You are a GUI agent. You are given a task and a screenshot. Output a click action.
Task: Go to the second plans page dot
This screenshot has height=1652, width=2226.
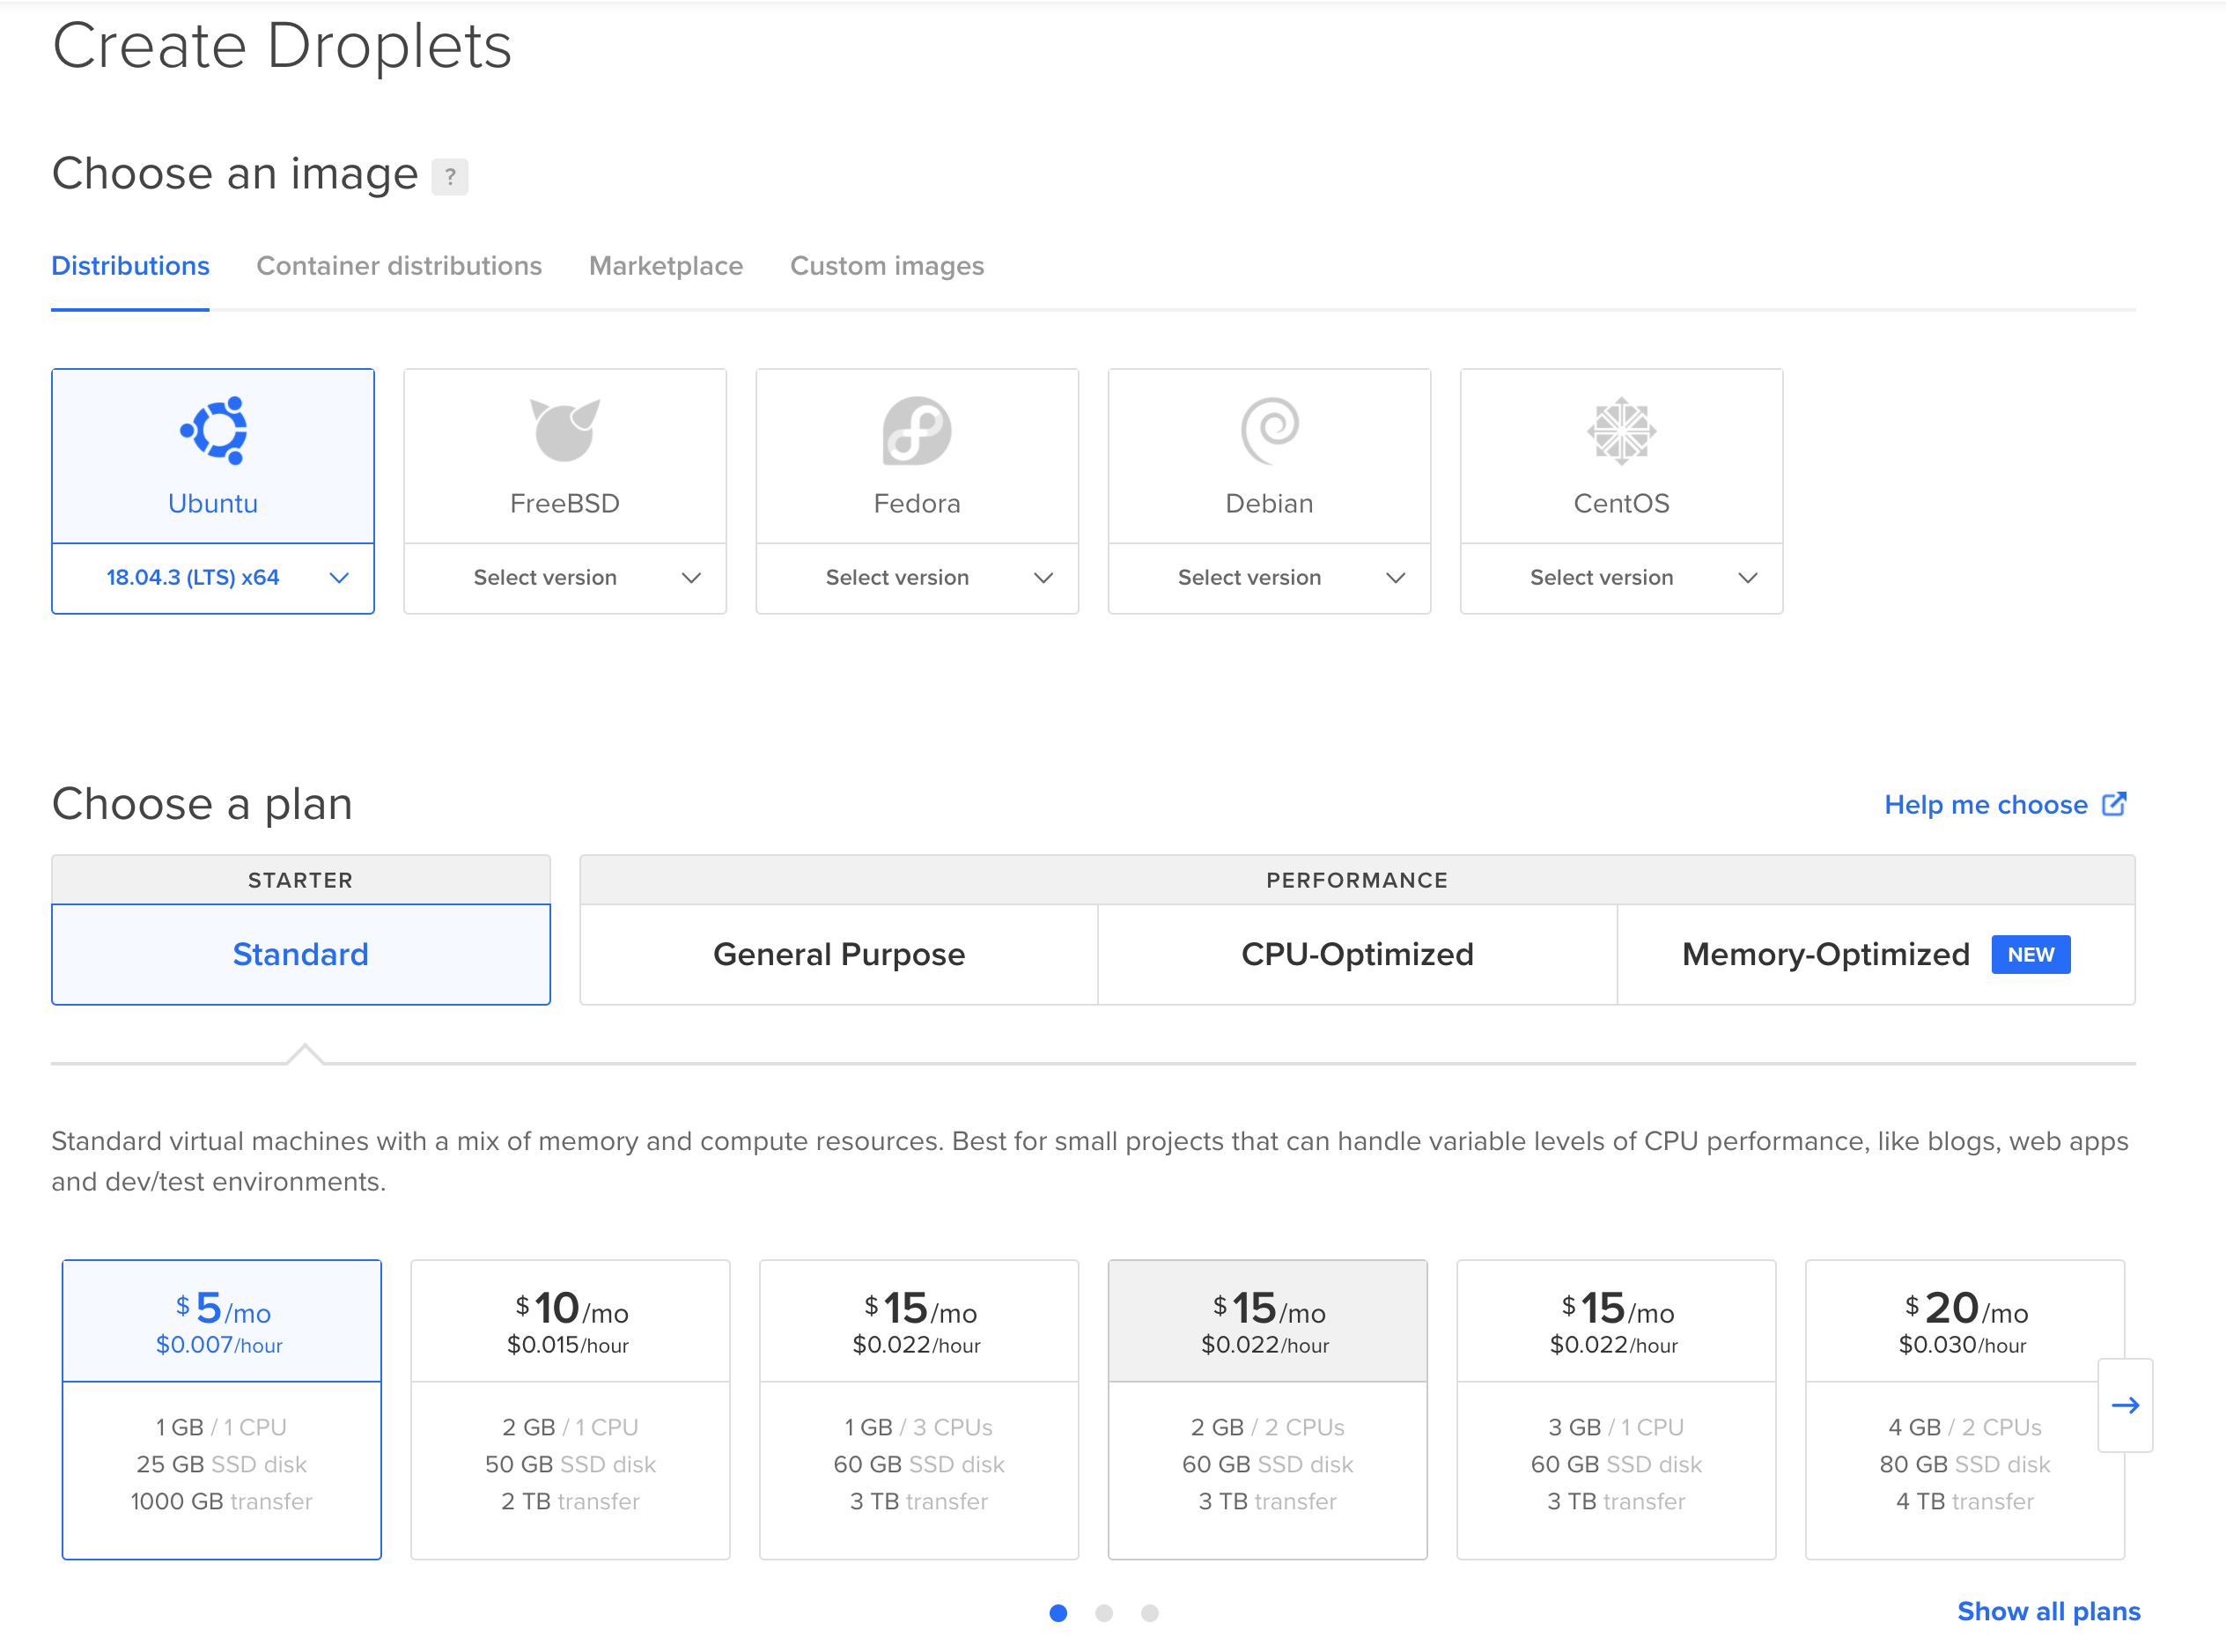[1104, 1613]
